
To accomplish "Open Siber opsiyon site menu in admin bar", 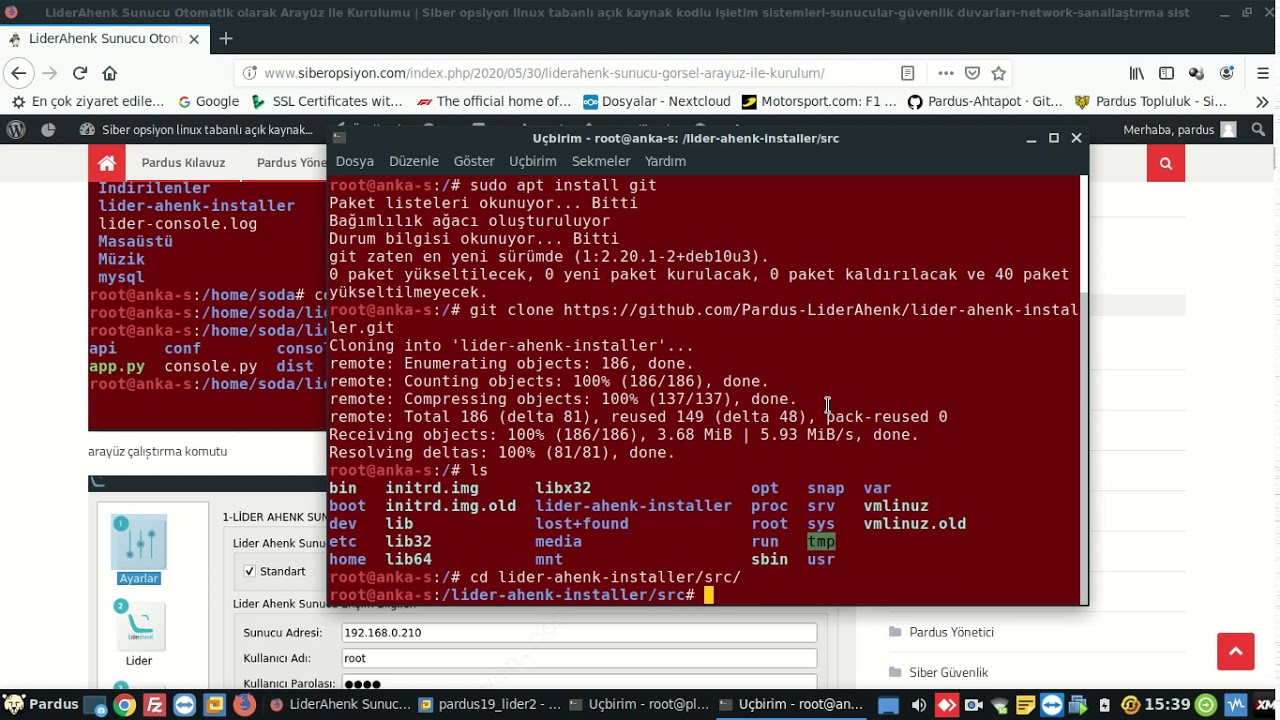I will pos(196,130).
